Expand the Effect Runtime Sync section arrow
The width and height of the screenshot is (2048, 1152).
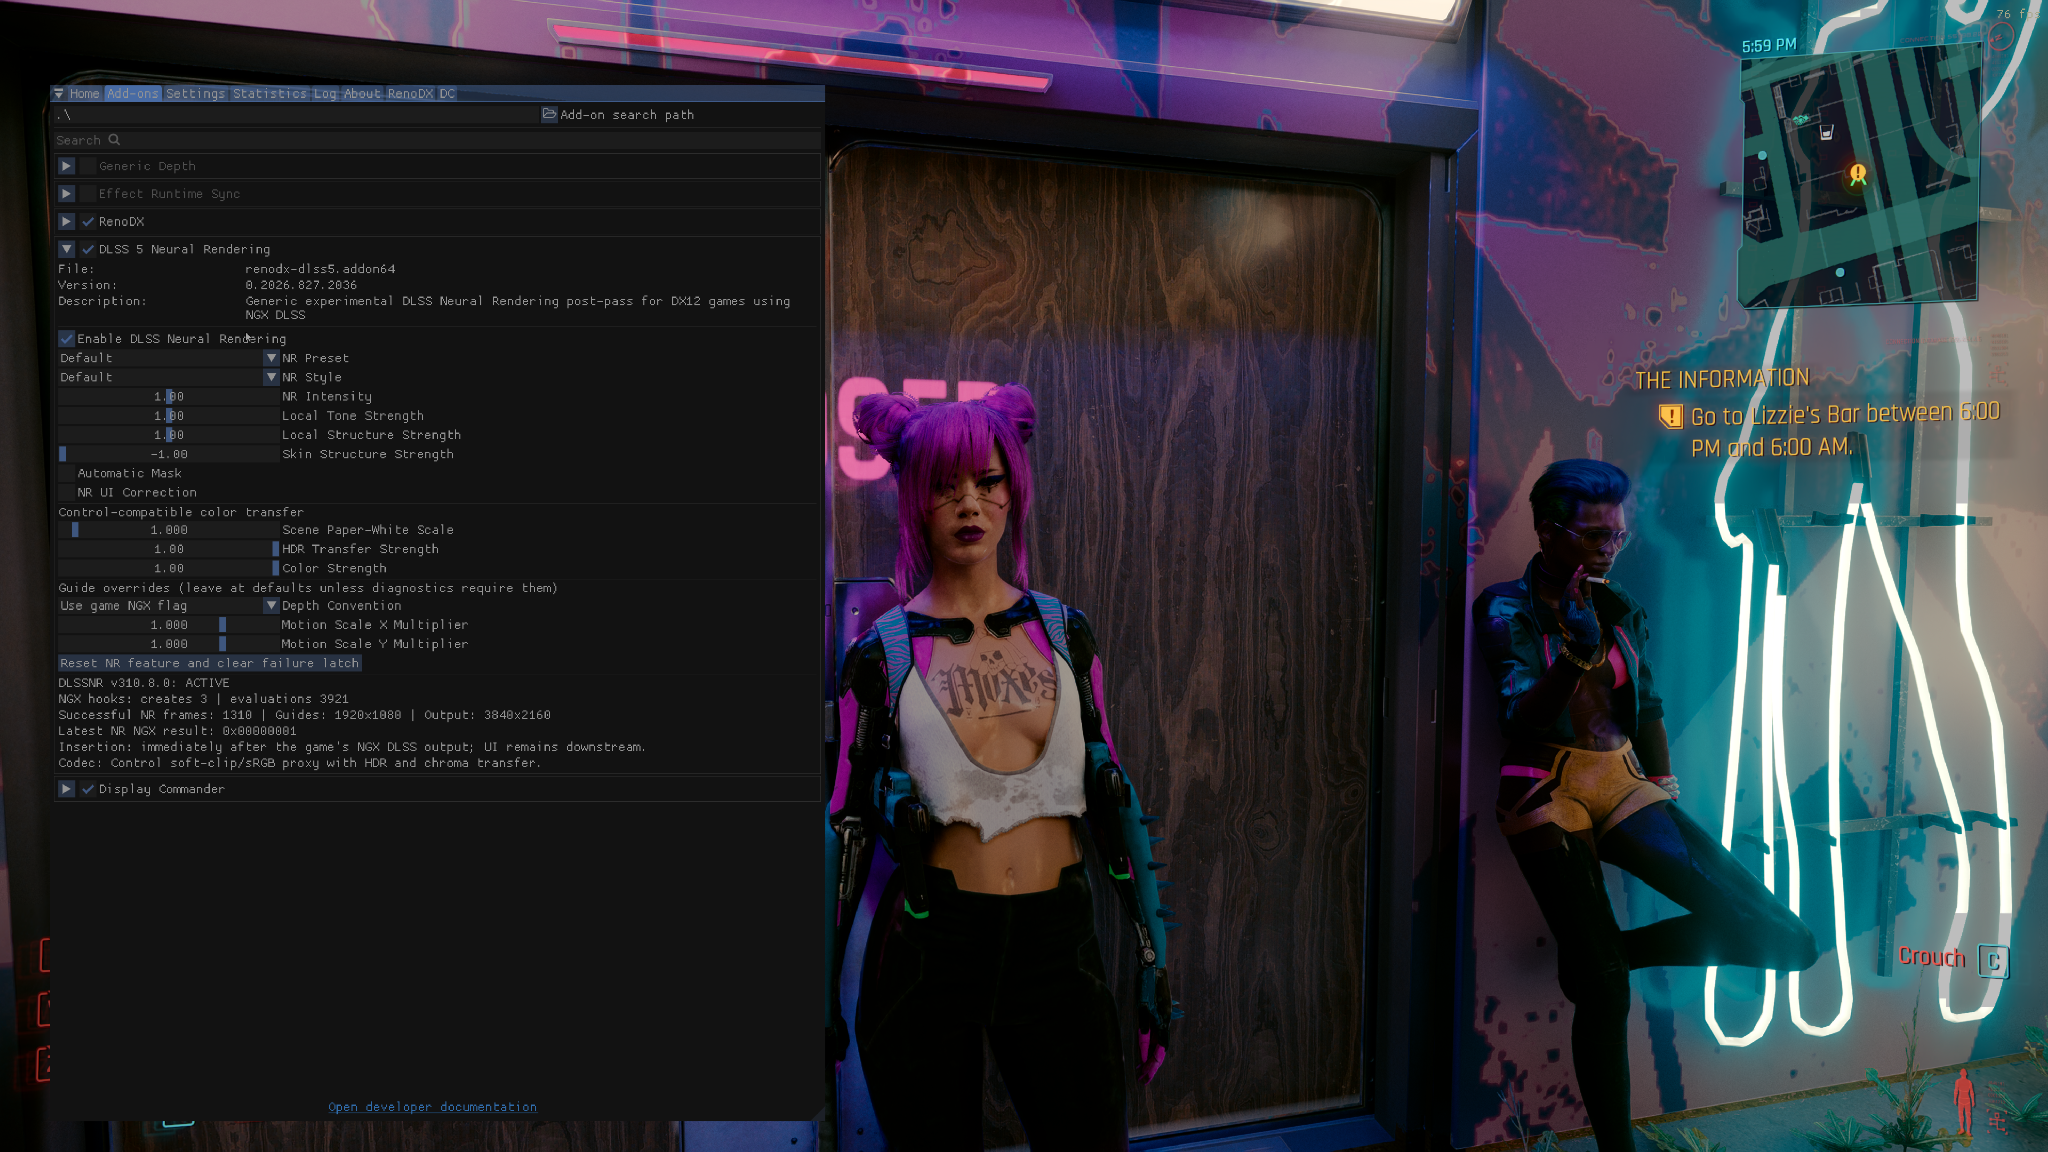click(x=66, y=194)
